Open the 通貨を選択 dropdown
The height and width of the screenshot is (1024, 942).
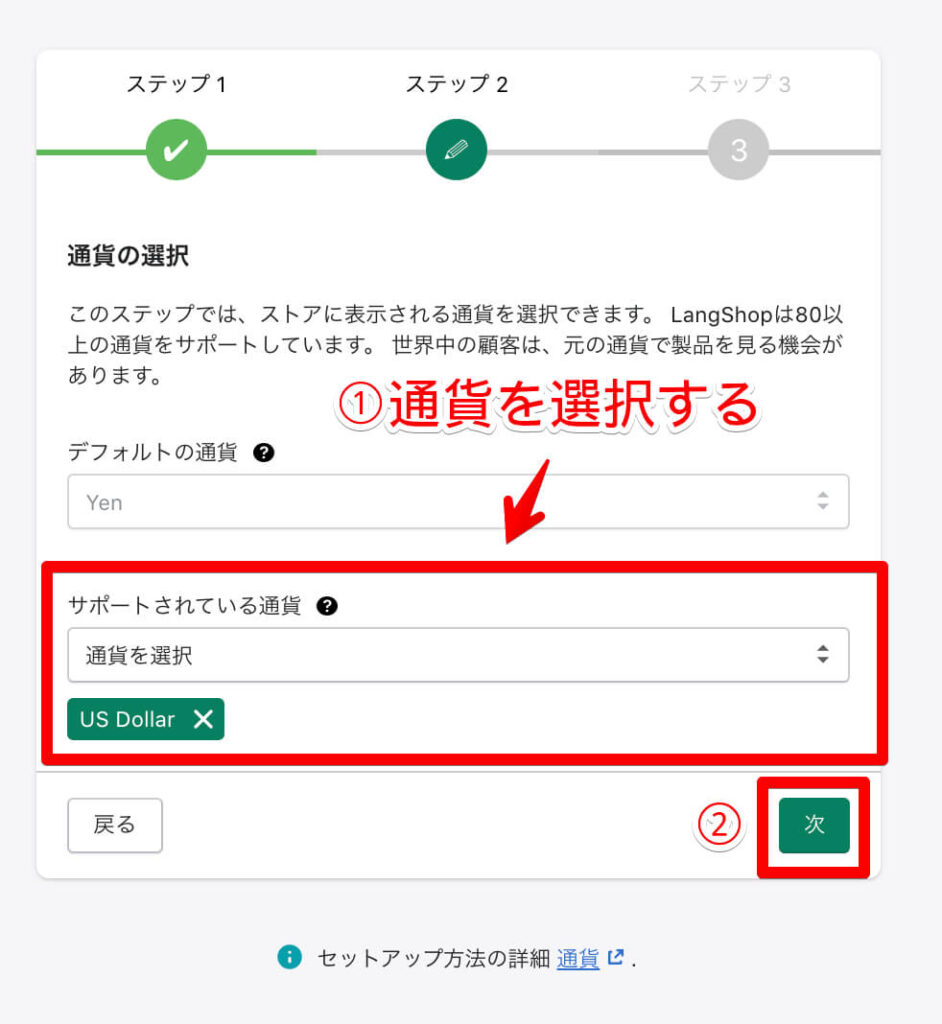click(x=458, y=655)
